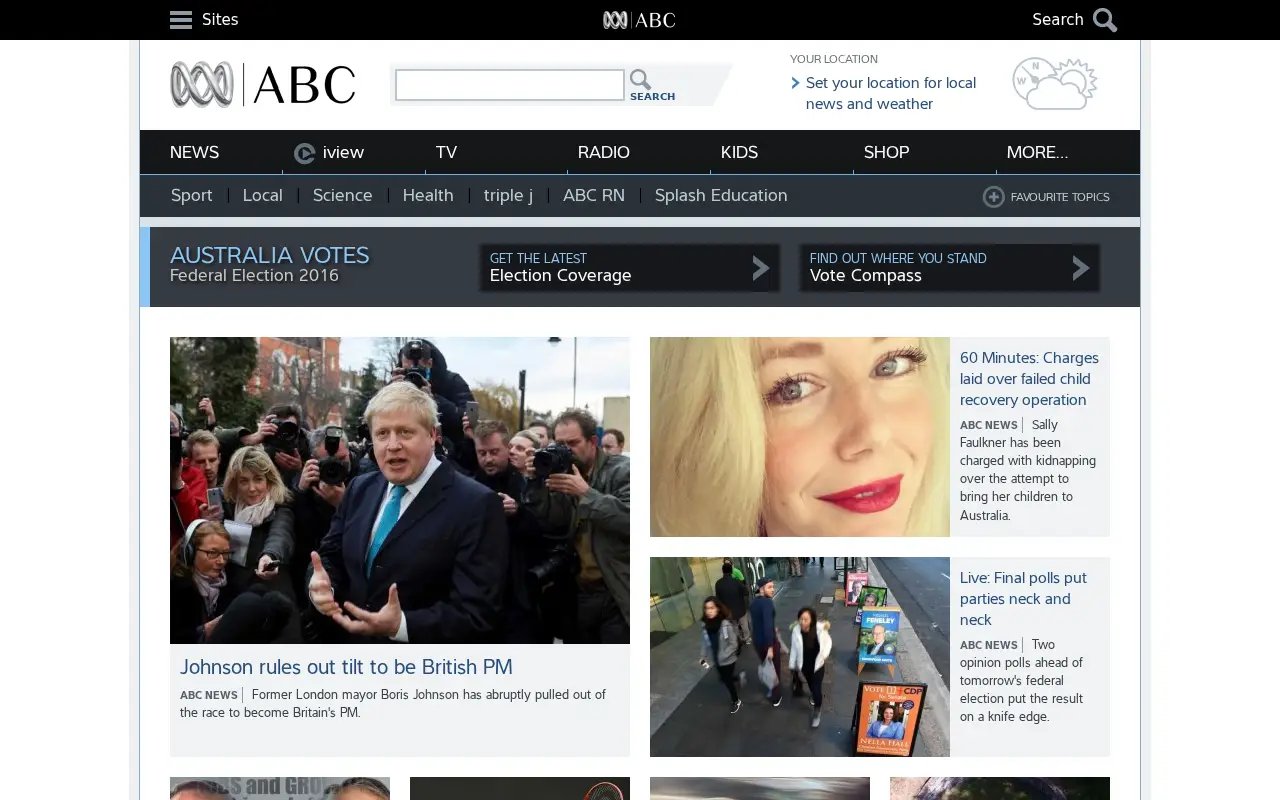
Task: Open the Splash Education link
Action: tap(721, 195)
